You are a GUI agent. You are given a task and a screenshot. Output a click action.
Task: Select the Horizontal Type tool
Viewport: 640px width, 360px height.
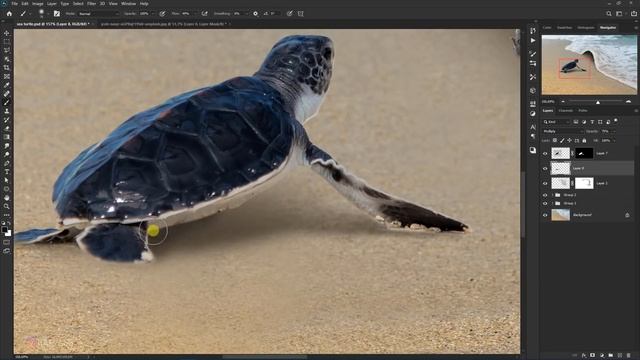tap(7, 171)
